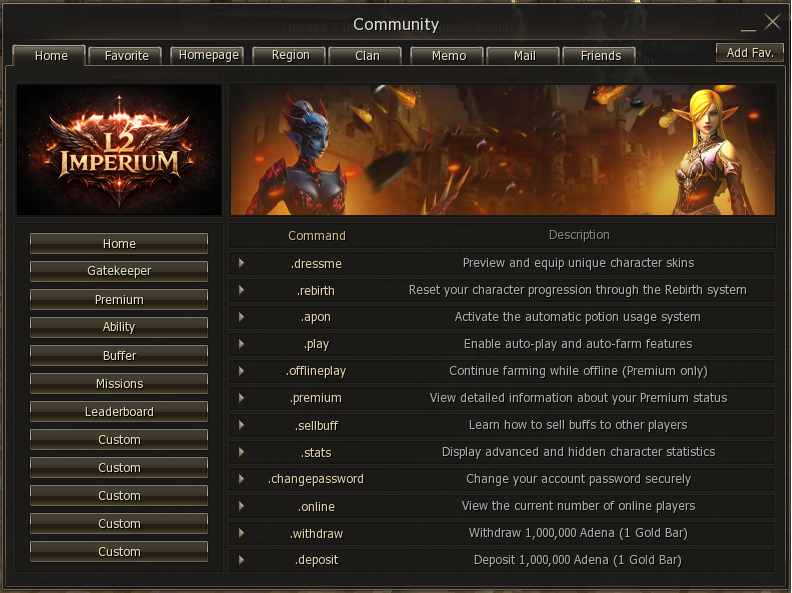
Task: Click 'Display advanced and hidden character statistics'
Action: coord(578,452)
